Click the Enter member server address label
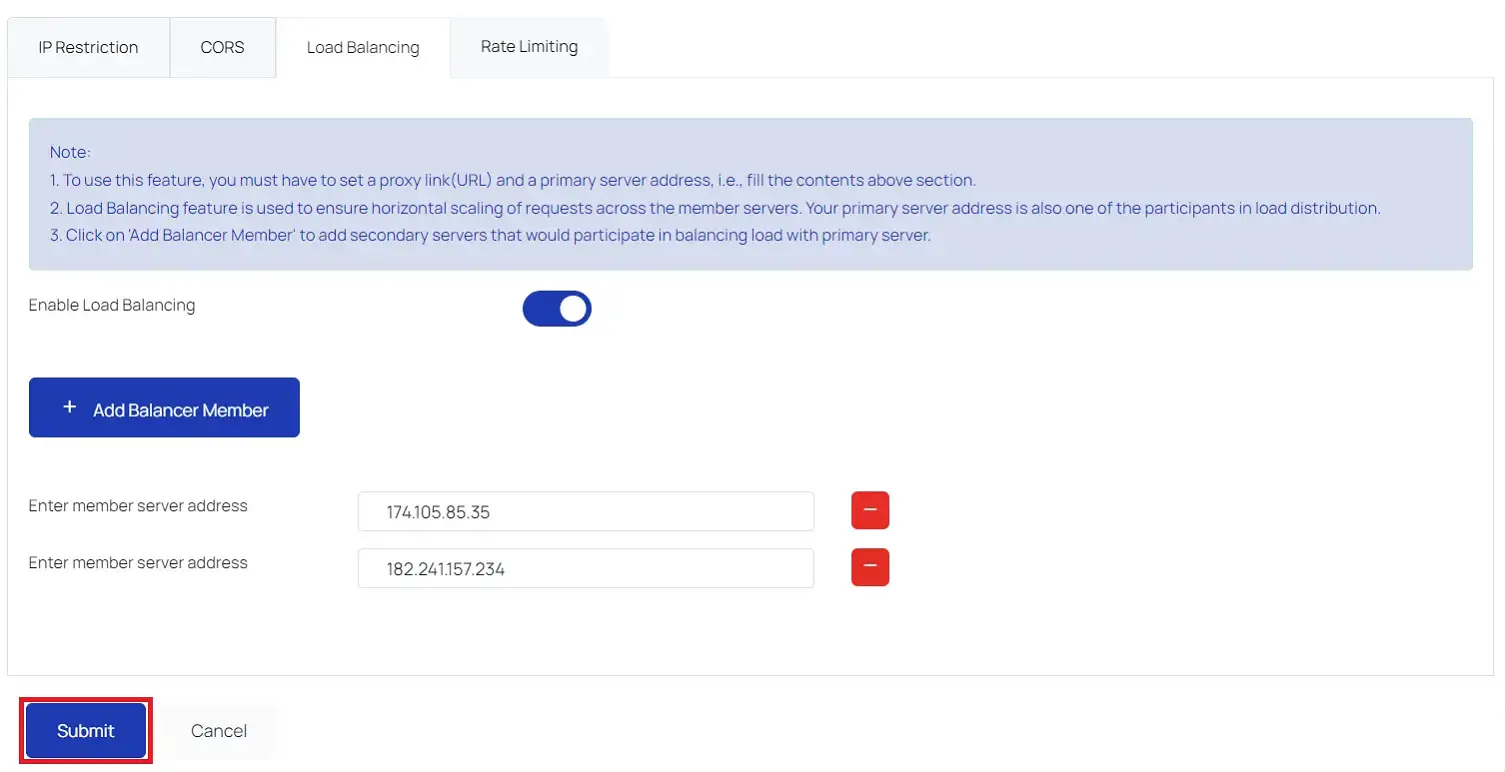The height and width of the screenshot is (772, 1506). (137, 505)
